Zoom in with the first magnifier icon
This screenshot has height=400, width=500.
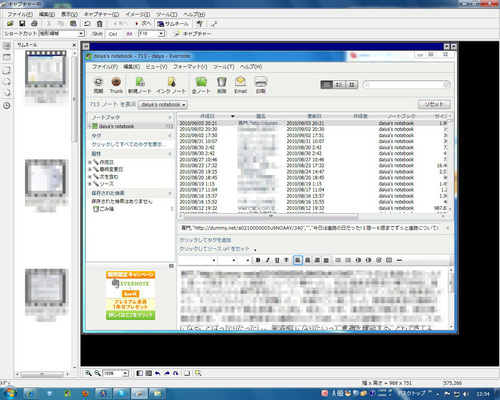point(88,373)
